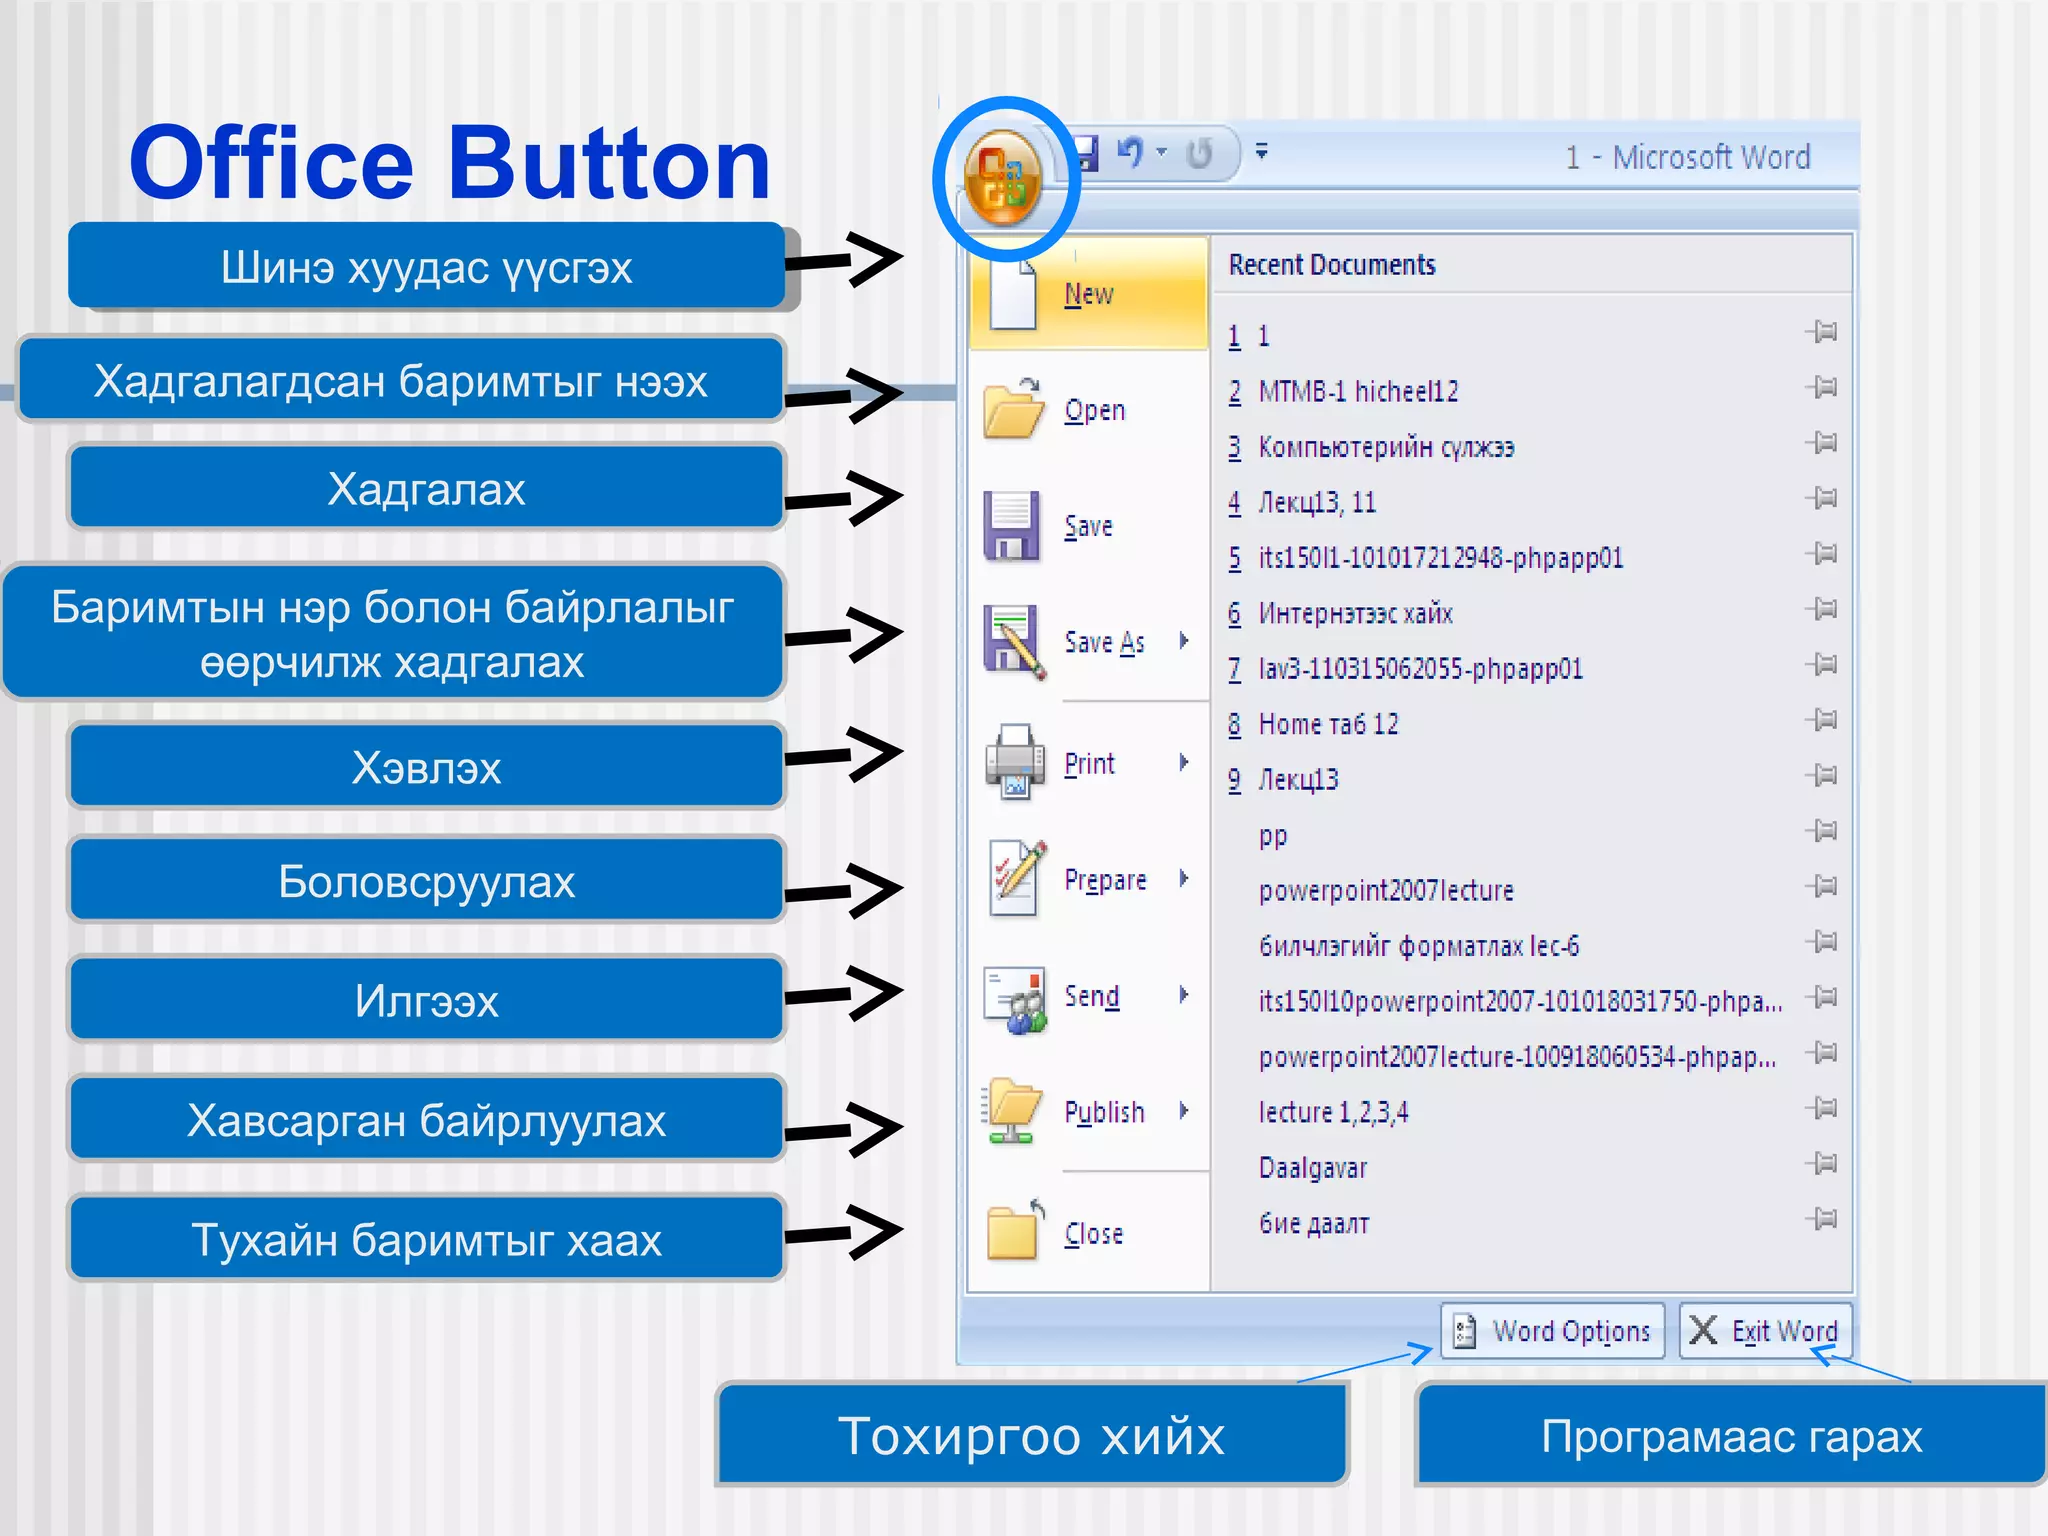Open recent document 'бие даалт'
This screenshot has width=2048, height=1536.
1314,1223
